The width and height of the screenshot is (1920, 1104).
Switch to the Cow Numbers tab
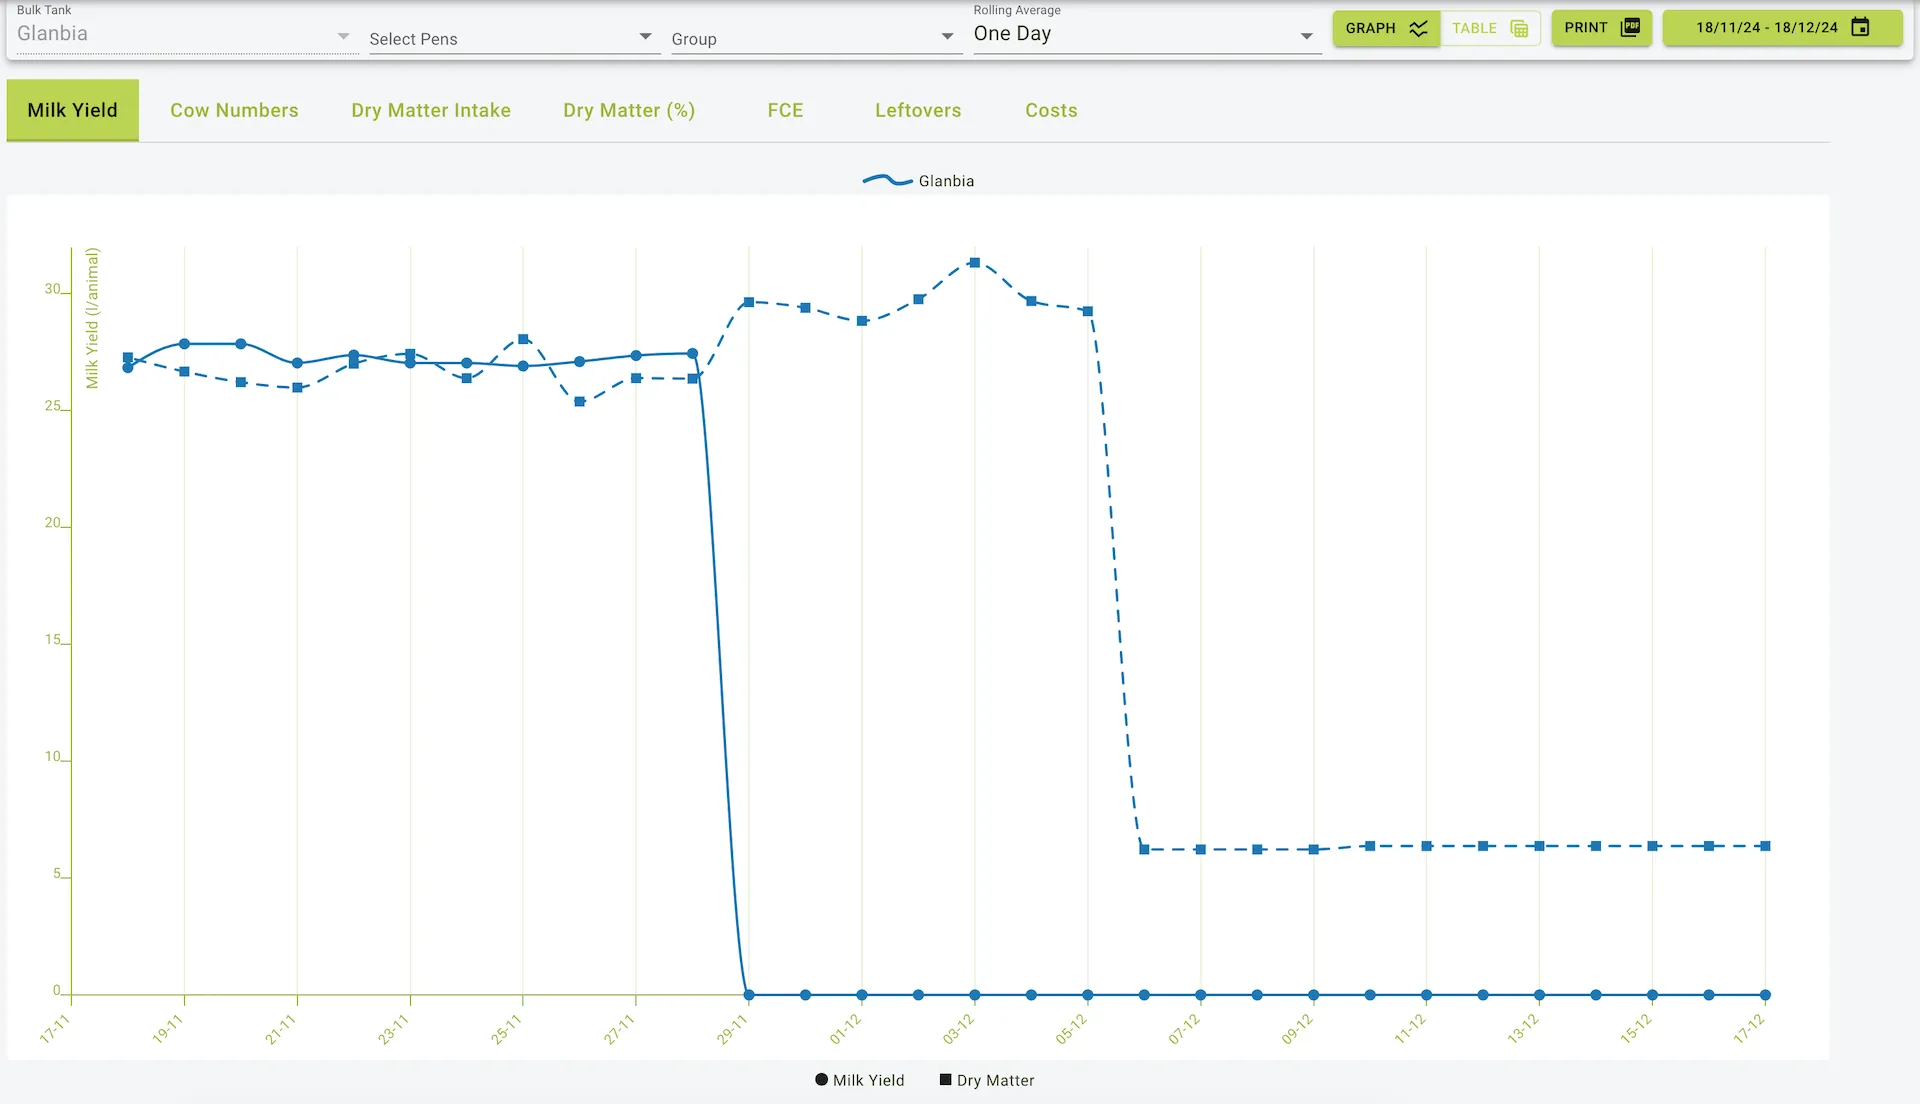point(234,110)
